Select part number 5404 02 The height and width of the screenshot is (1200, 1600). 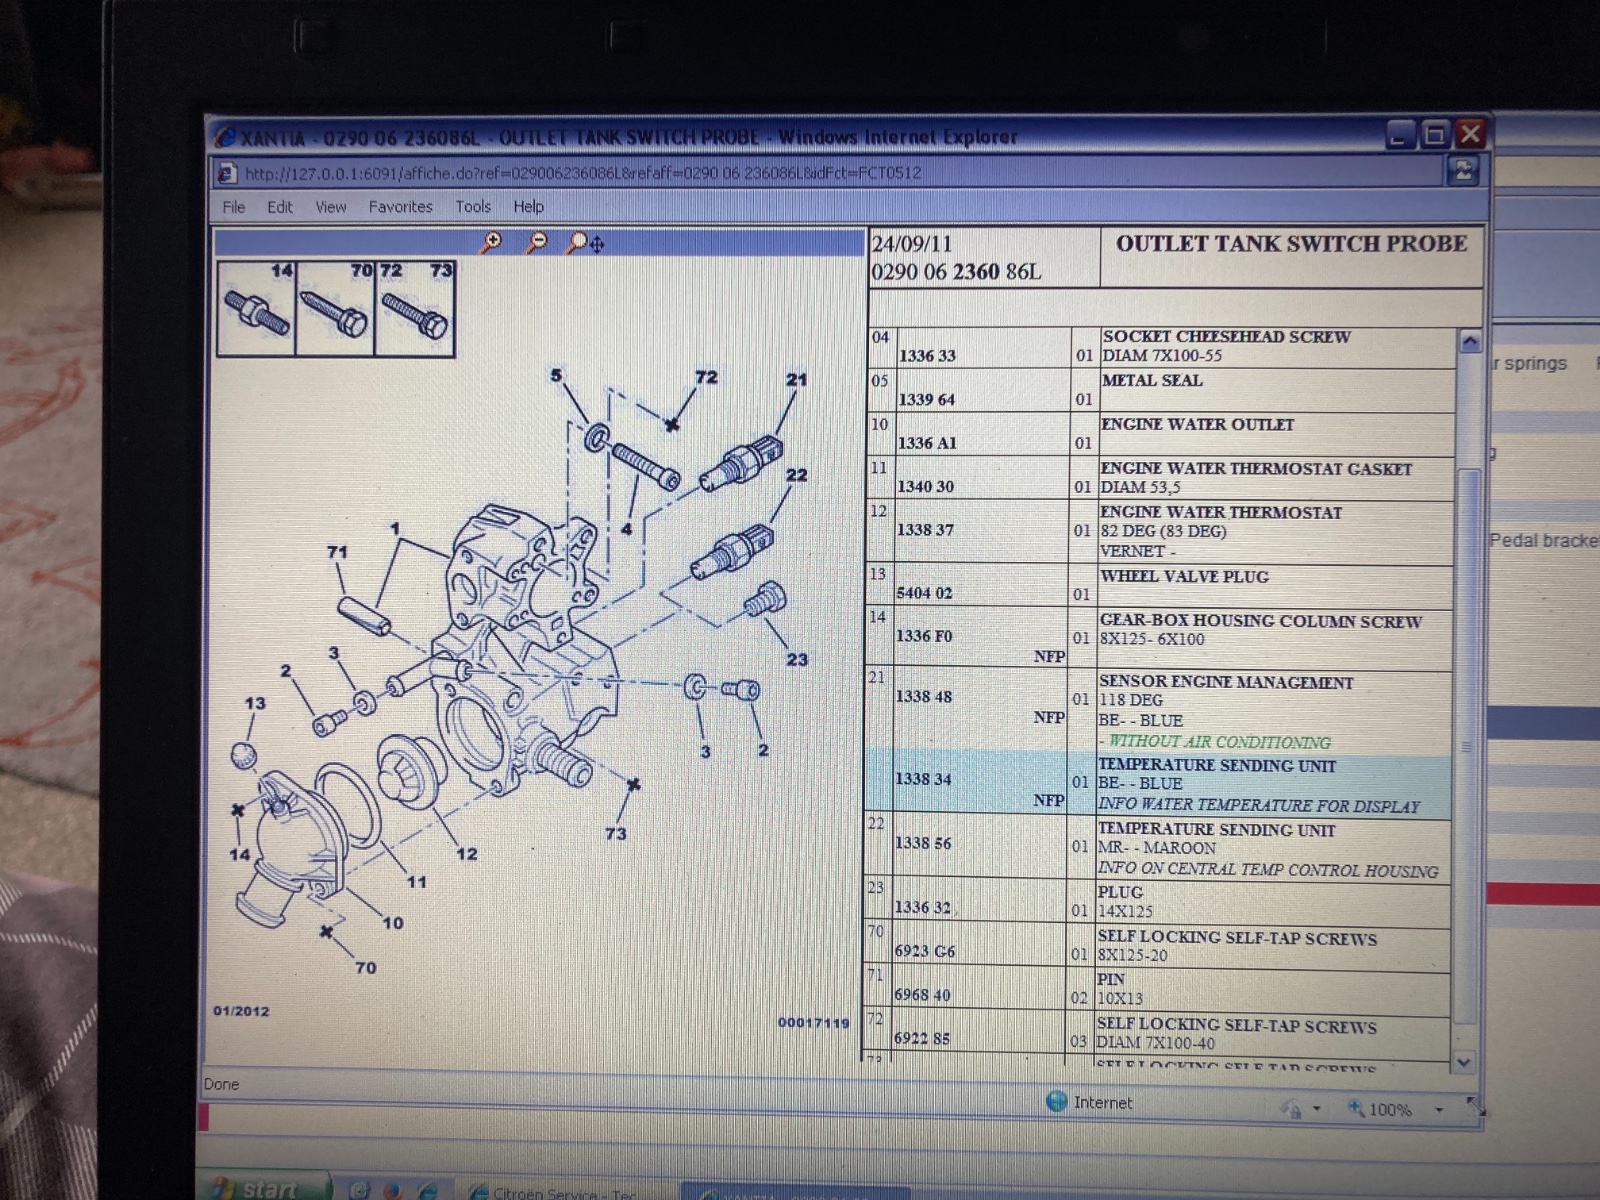coord(924,593)
